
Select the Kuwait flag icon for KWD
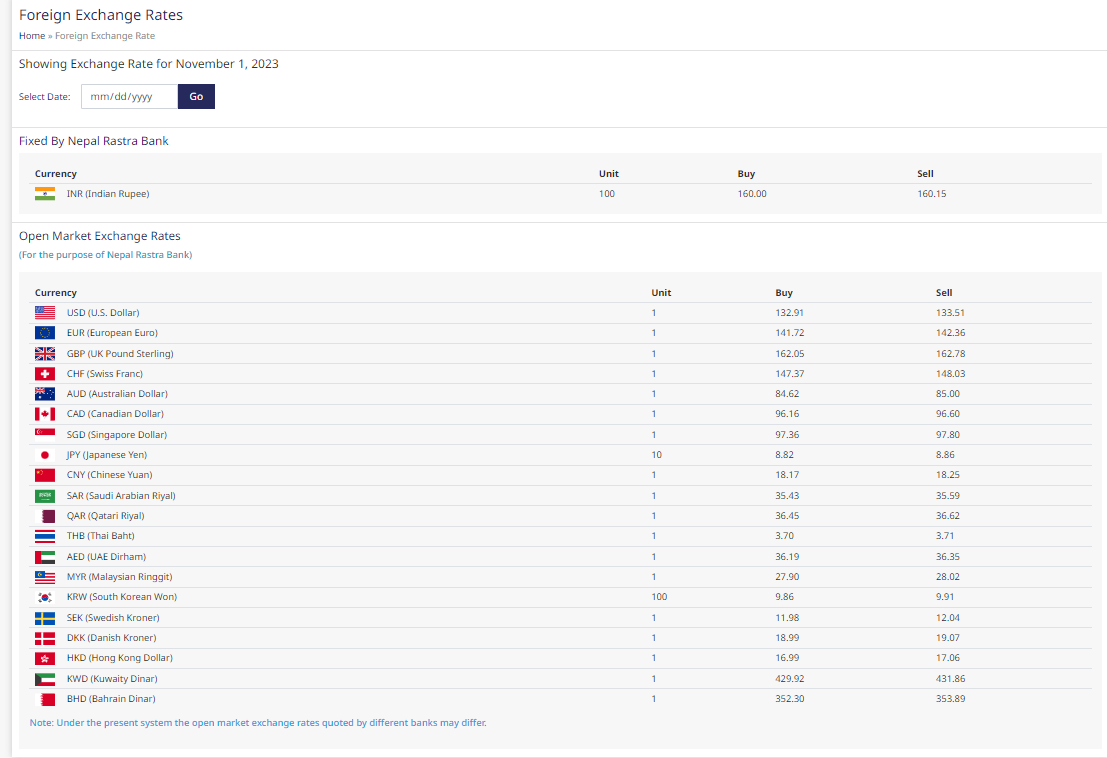[x=45, y=679]
